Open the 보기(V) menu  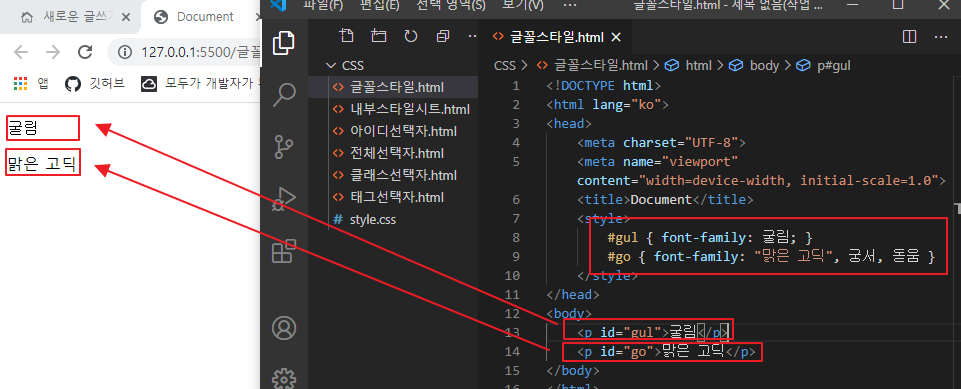tap(523, 5)
